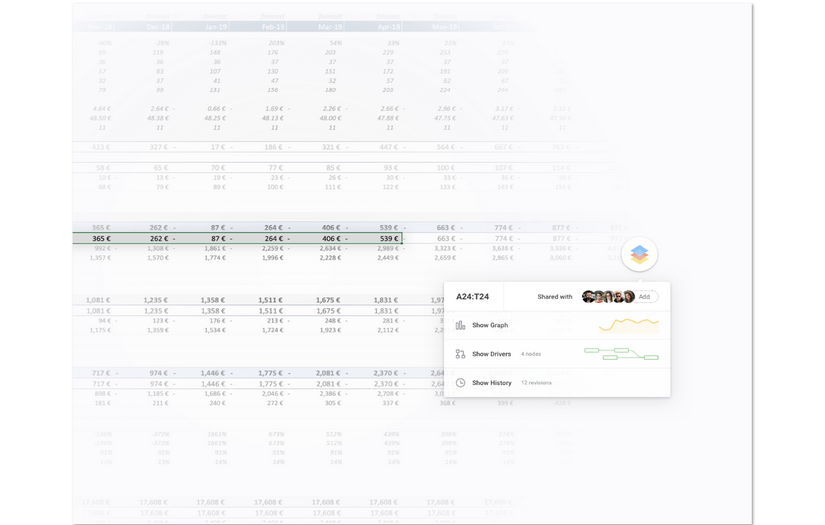Screen dimensions: 825x525
Task: Choose the Show Graph option
Action: (490, 325)
